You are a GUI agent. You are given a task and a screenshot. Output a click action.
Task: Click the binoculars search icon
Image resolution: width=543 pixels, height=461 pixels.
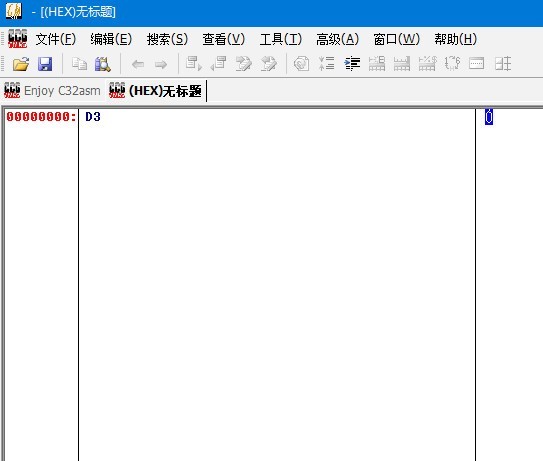103,64
